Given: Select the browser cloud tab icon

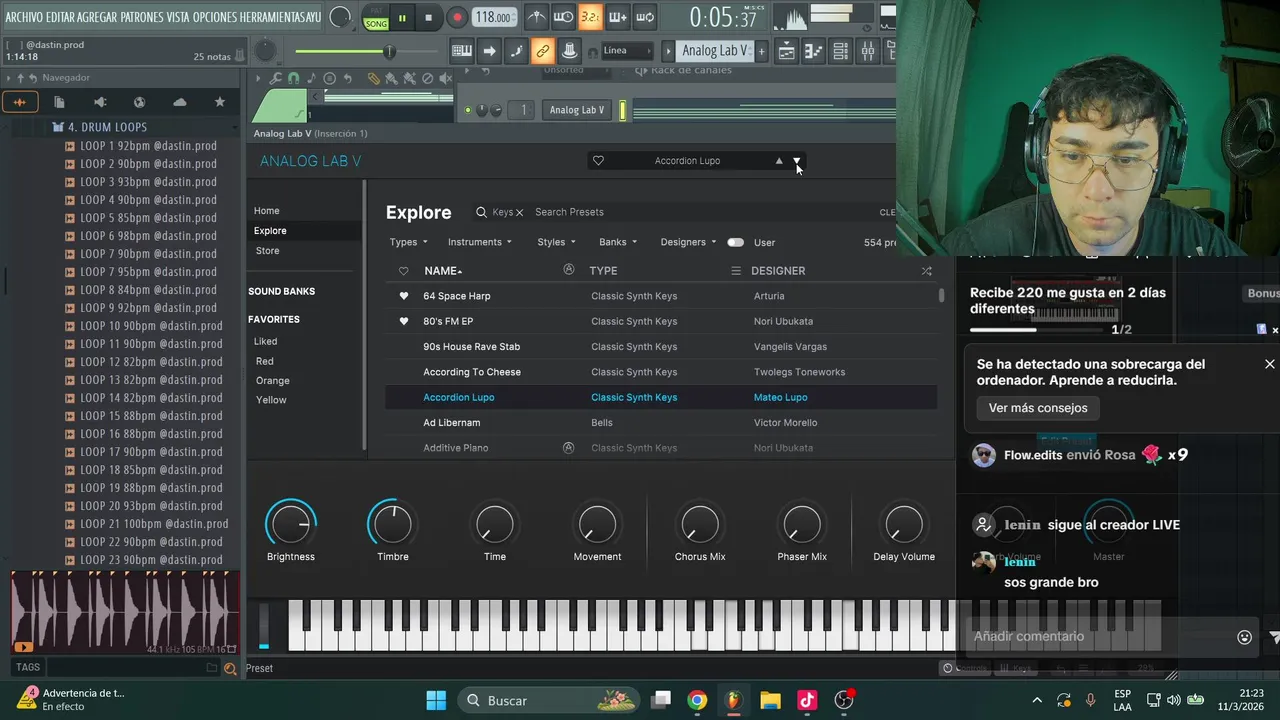Looking at the screenshot, I should click(x=179, y=102).
